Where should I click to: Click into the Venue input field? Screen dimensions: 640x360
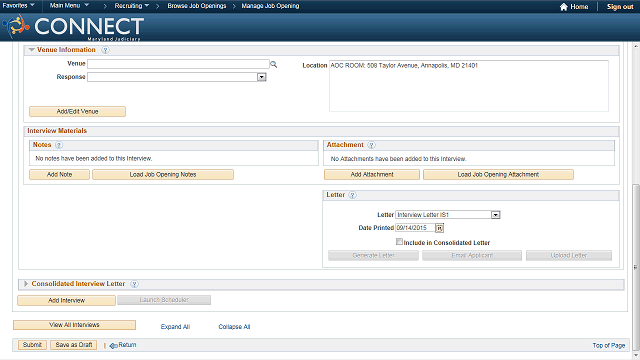178,64
